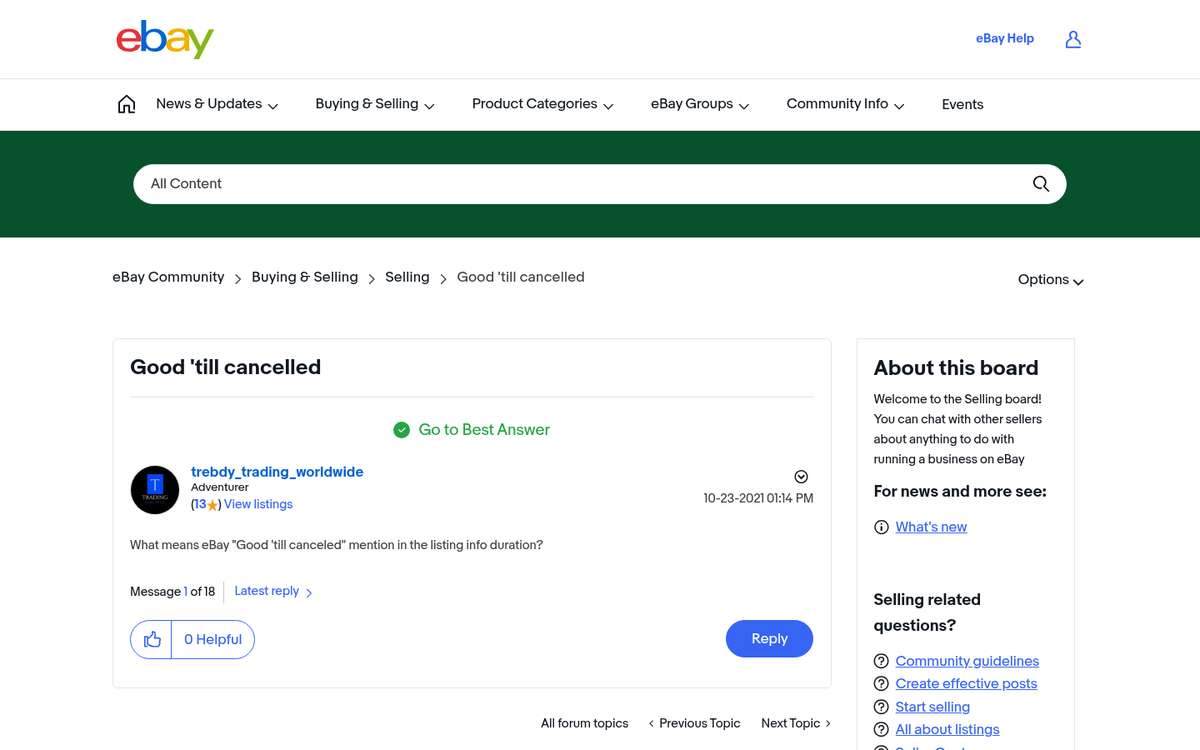This screenshot has width=1200, height=750.
Task: Click trebdy_trading_worldwide's avatar image
Action: click(155, 490)
